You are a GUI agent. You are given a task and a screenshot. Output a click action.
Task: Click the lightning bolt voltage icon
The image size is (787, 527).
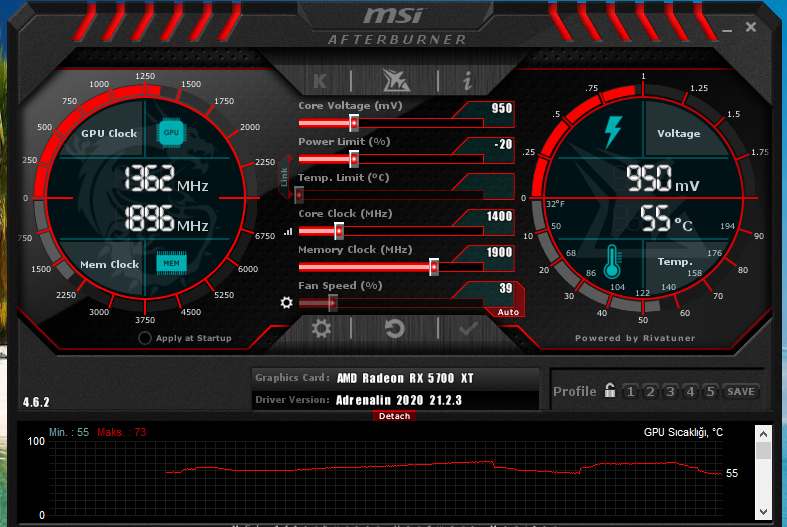[613, 132]
